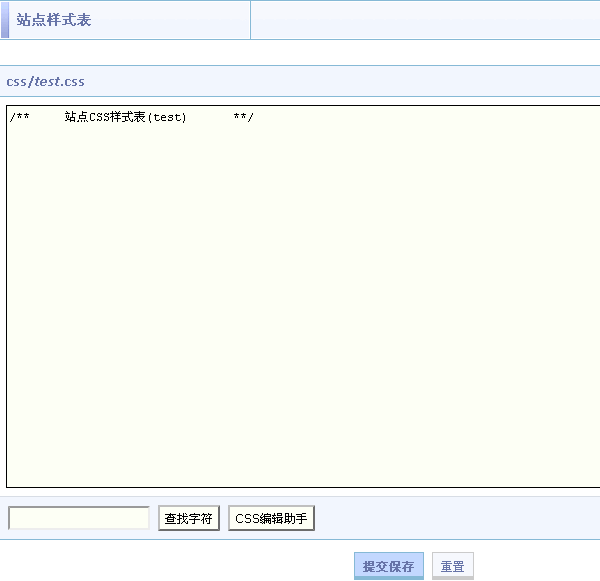Click the italic test.css filename text

(60, 81)
